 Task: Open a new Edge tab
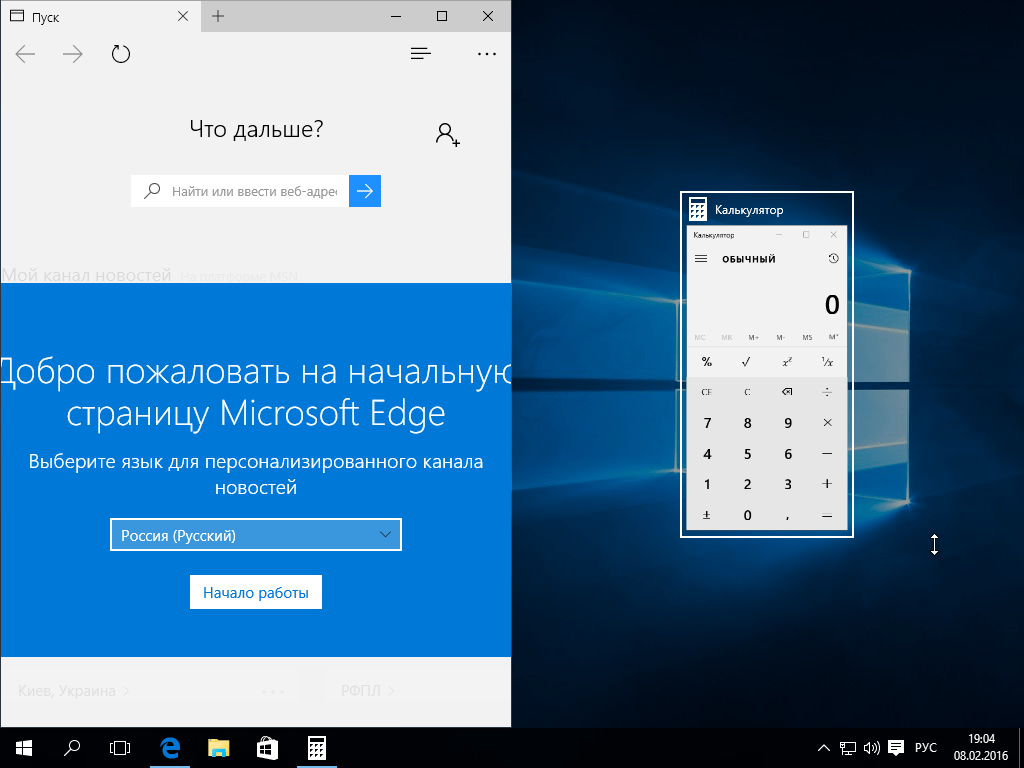[x=218, y=16]
